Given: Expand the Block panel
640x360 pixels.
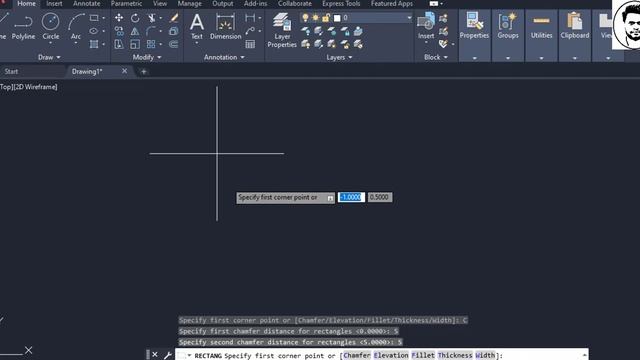Looking at the screenshot, I should point(436,58).
